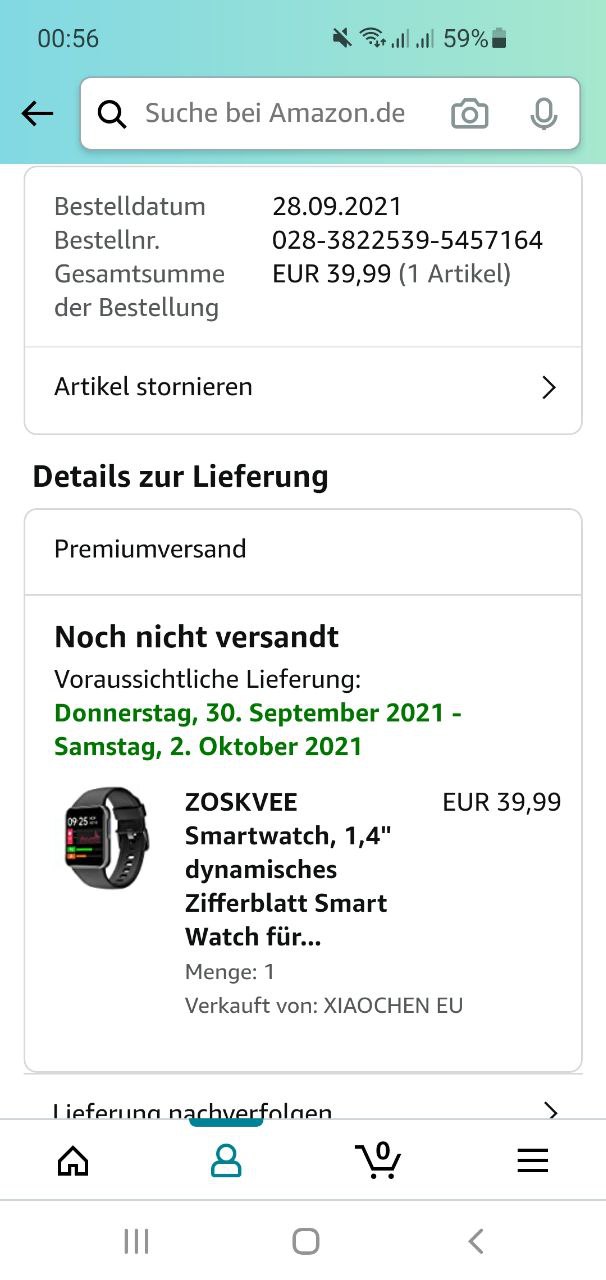Expand the 'Artikel stornieren' chevron
This screenshot has height=1280, width=606.
point(548,388)
